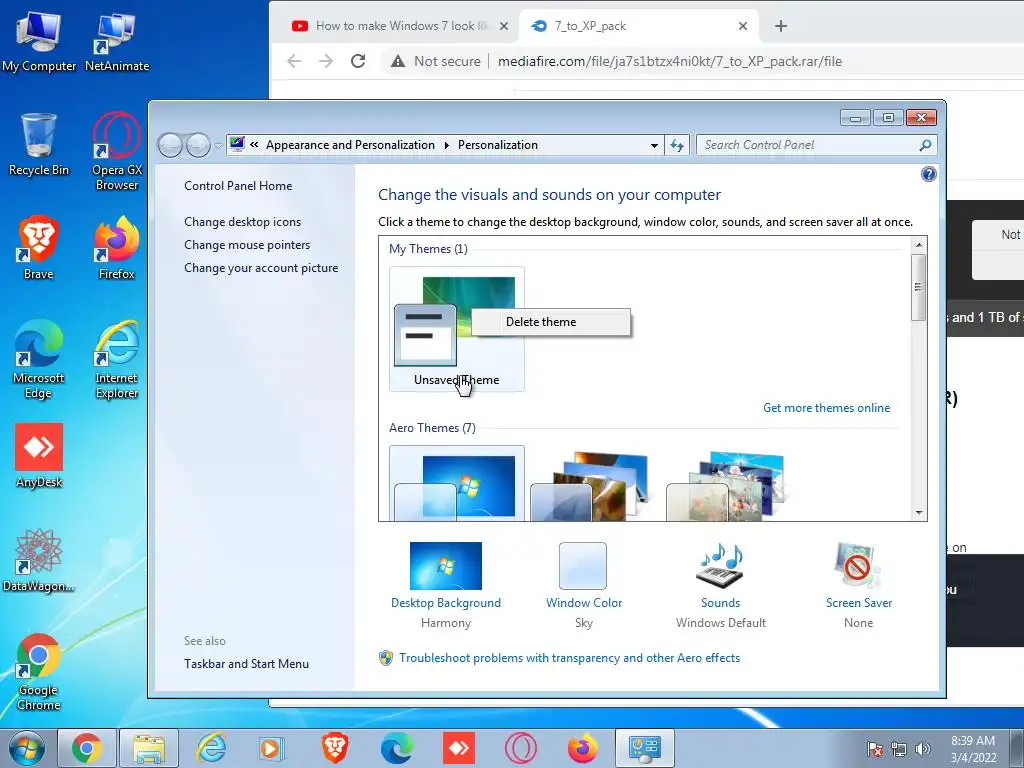Image resolution: width=1024 pixels, height=768 pixels.
Task: Open recent pages dropdown beside nav buttons
Action: click(x=218, y=146)
